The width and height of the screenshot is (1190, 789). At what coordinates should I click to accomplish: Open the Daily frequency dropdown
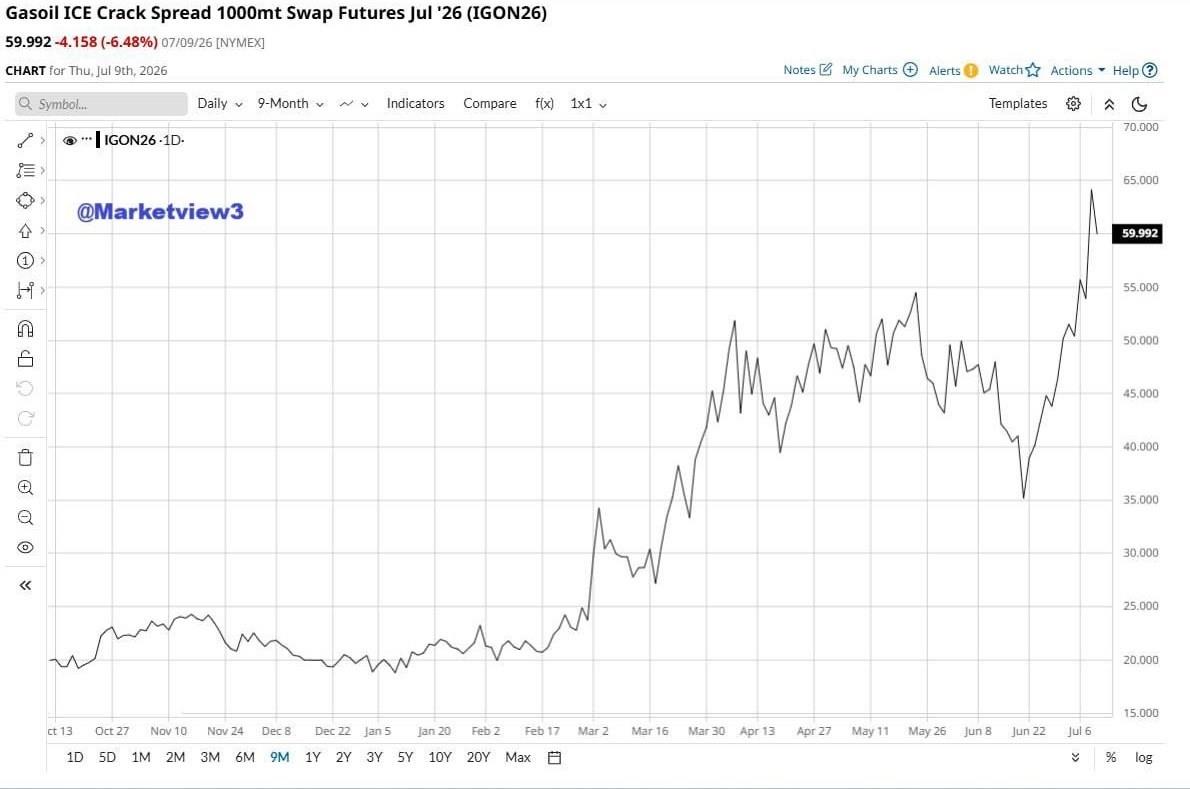click(220, 104)
